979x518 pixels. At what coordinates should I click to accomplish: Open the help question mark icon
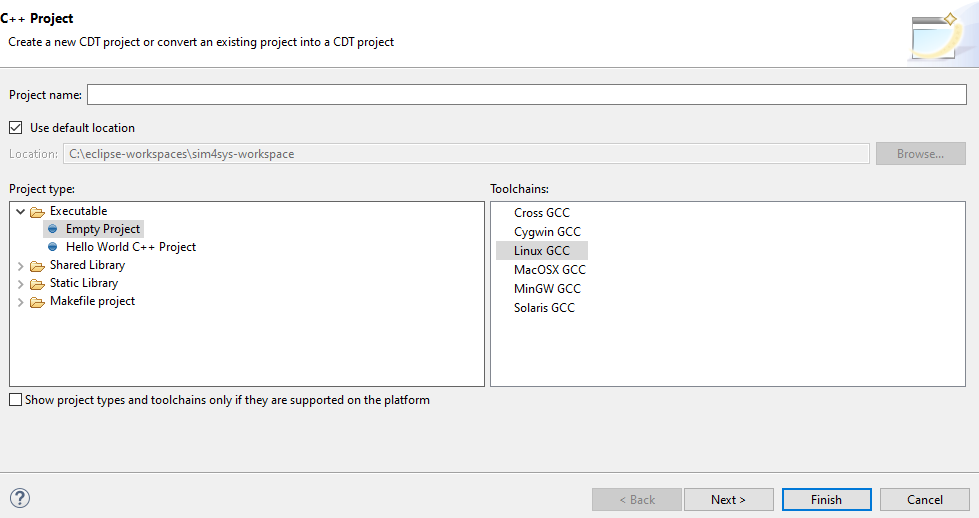20,498
